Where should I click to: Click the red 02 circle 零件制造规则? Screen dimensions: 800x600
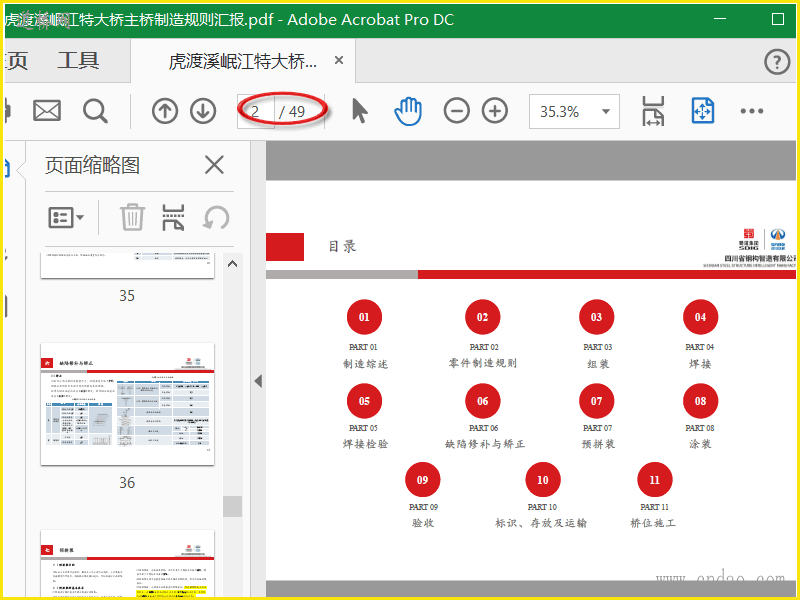pyautogui.click(x=482, y=317)
